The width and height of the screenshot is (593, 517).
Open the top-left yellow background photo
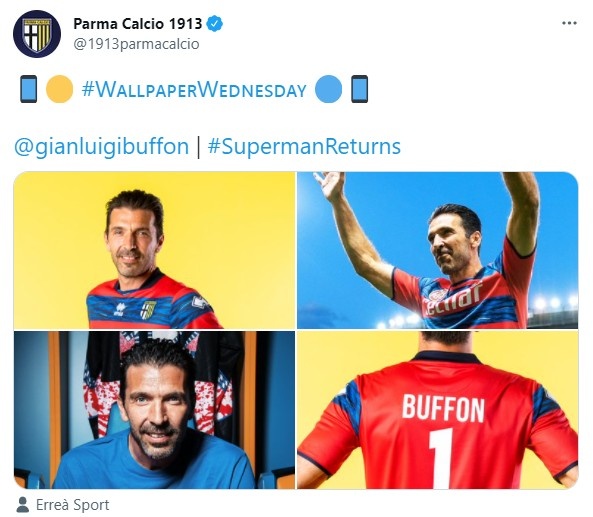(154, 250)
